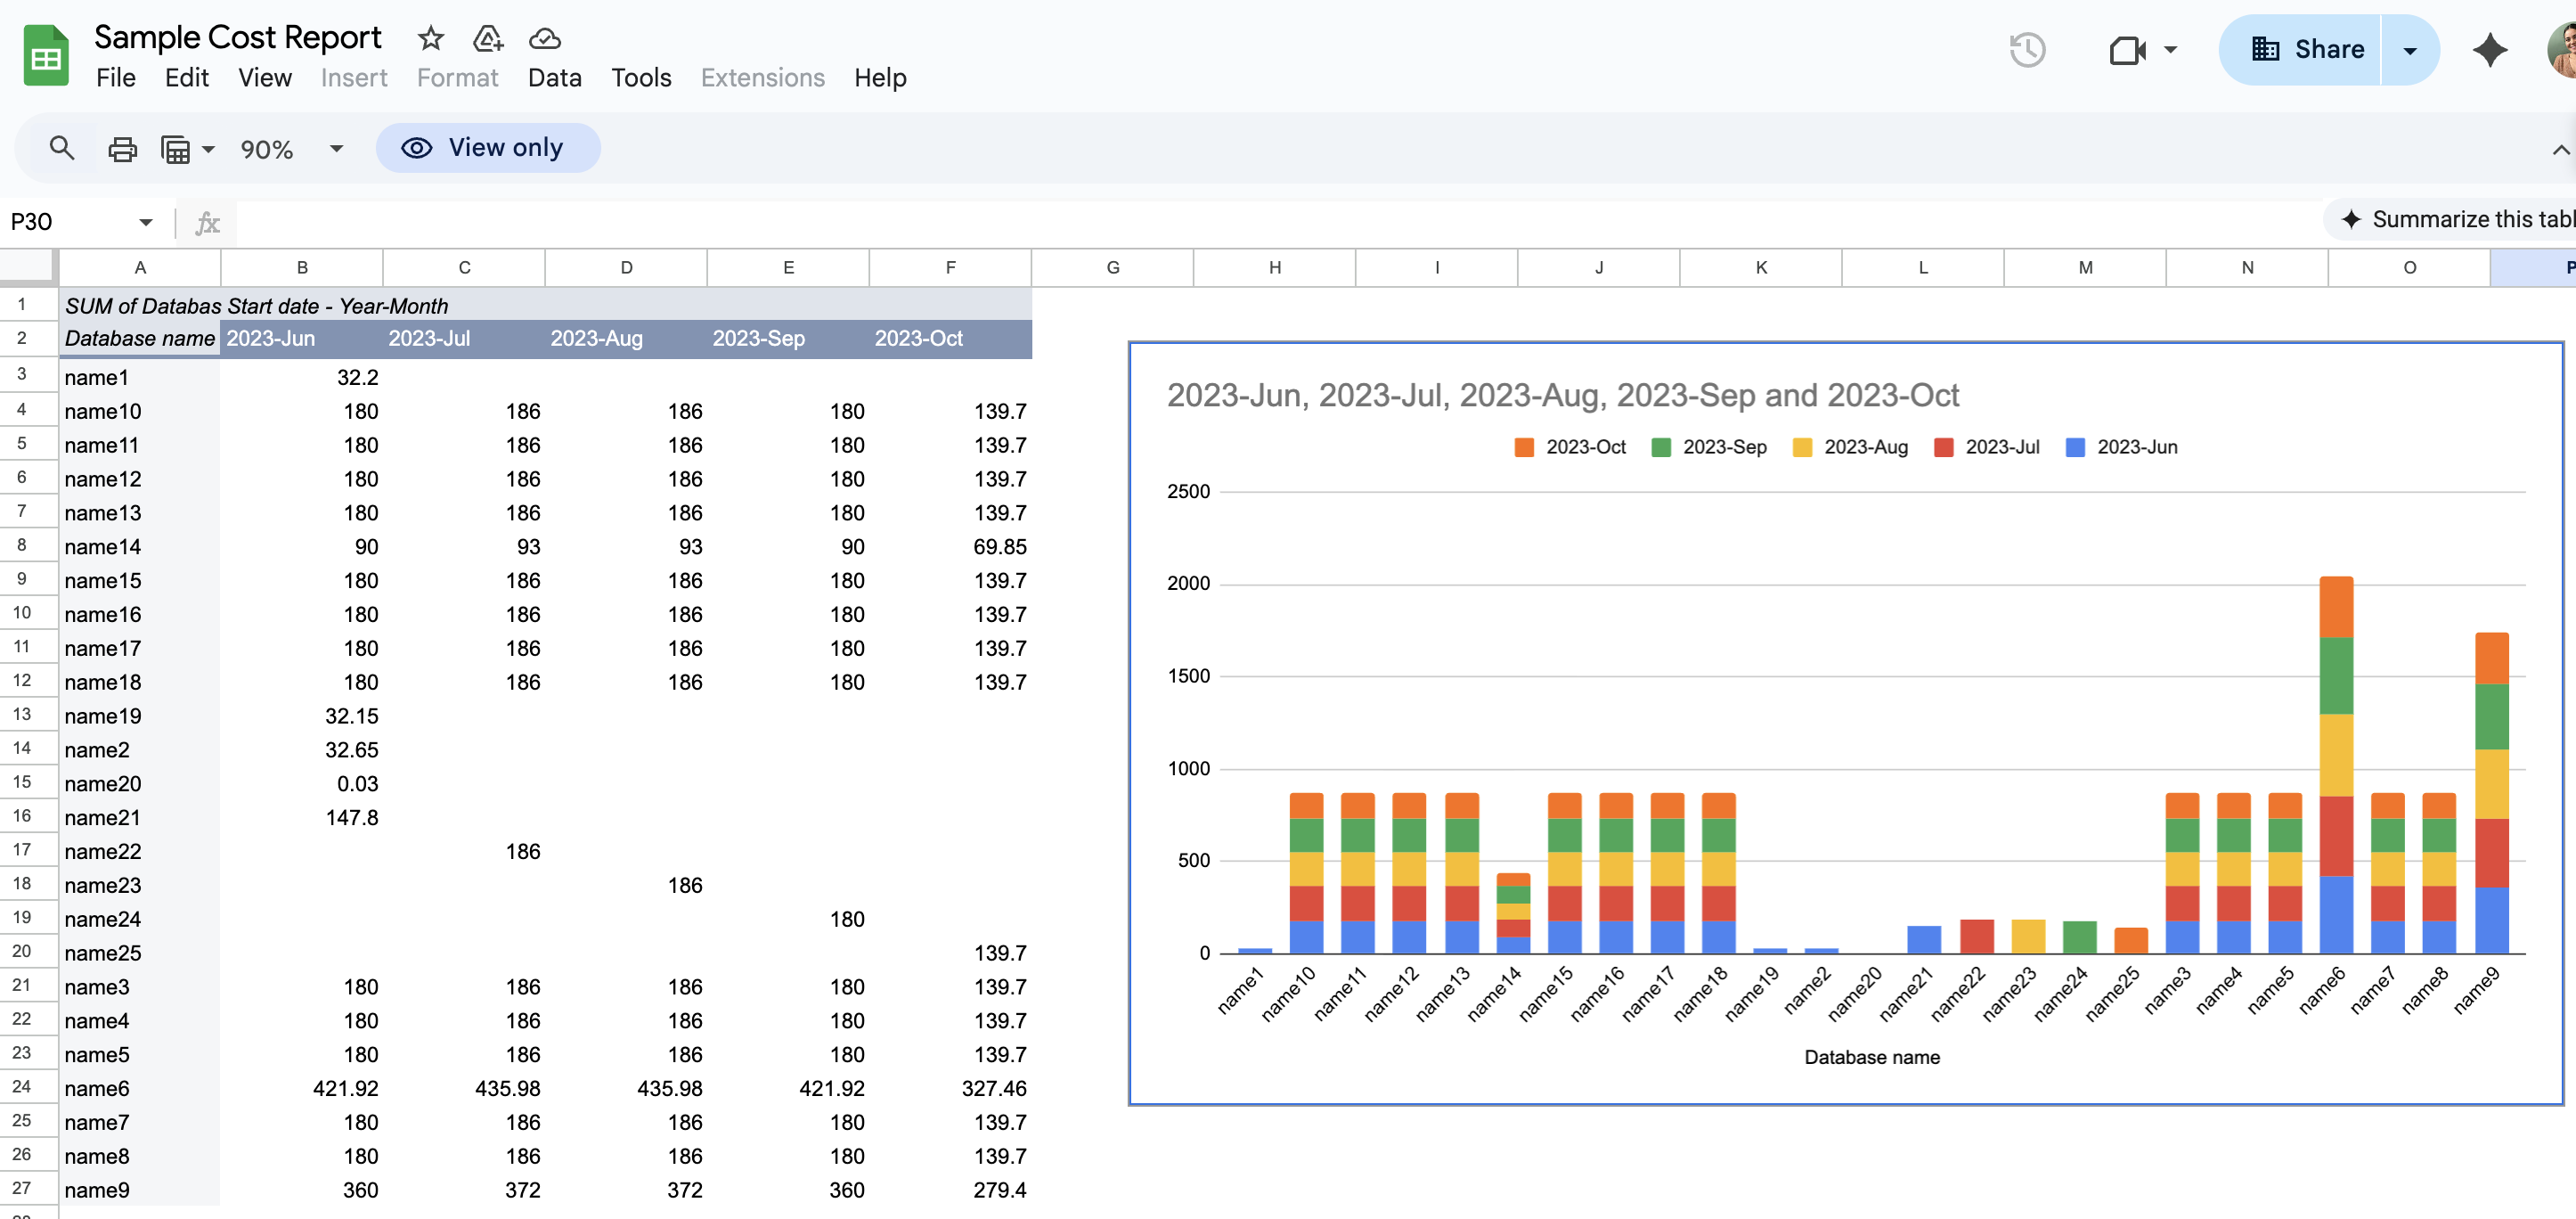
Task: Click the blue 2023-Jun legend swatch
Action: (2075, 448)
